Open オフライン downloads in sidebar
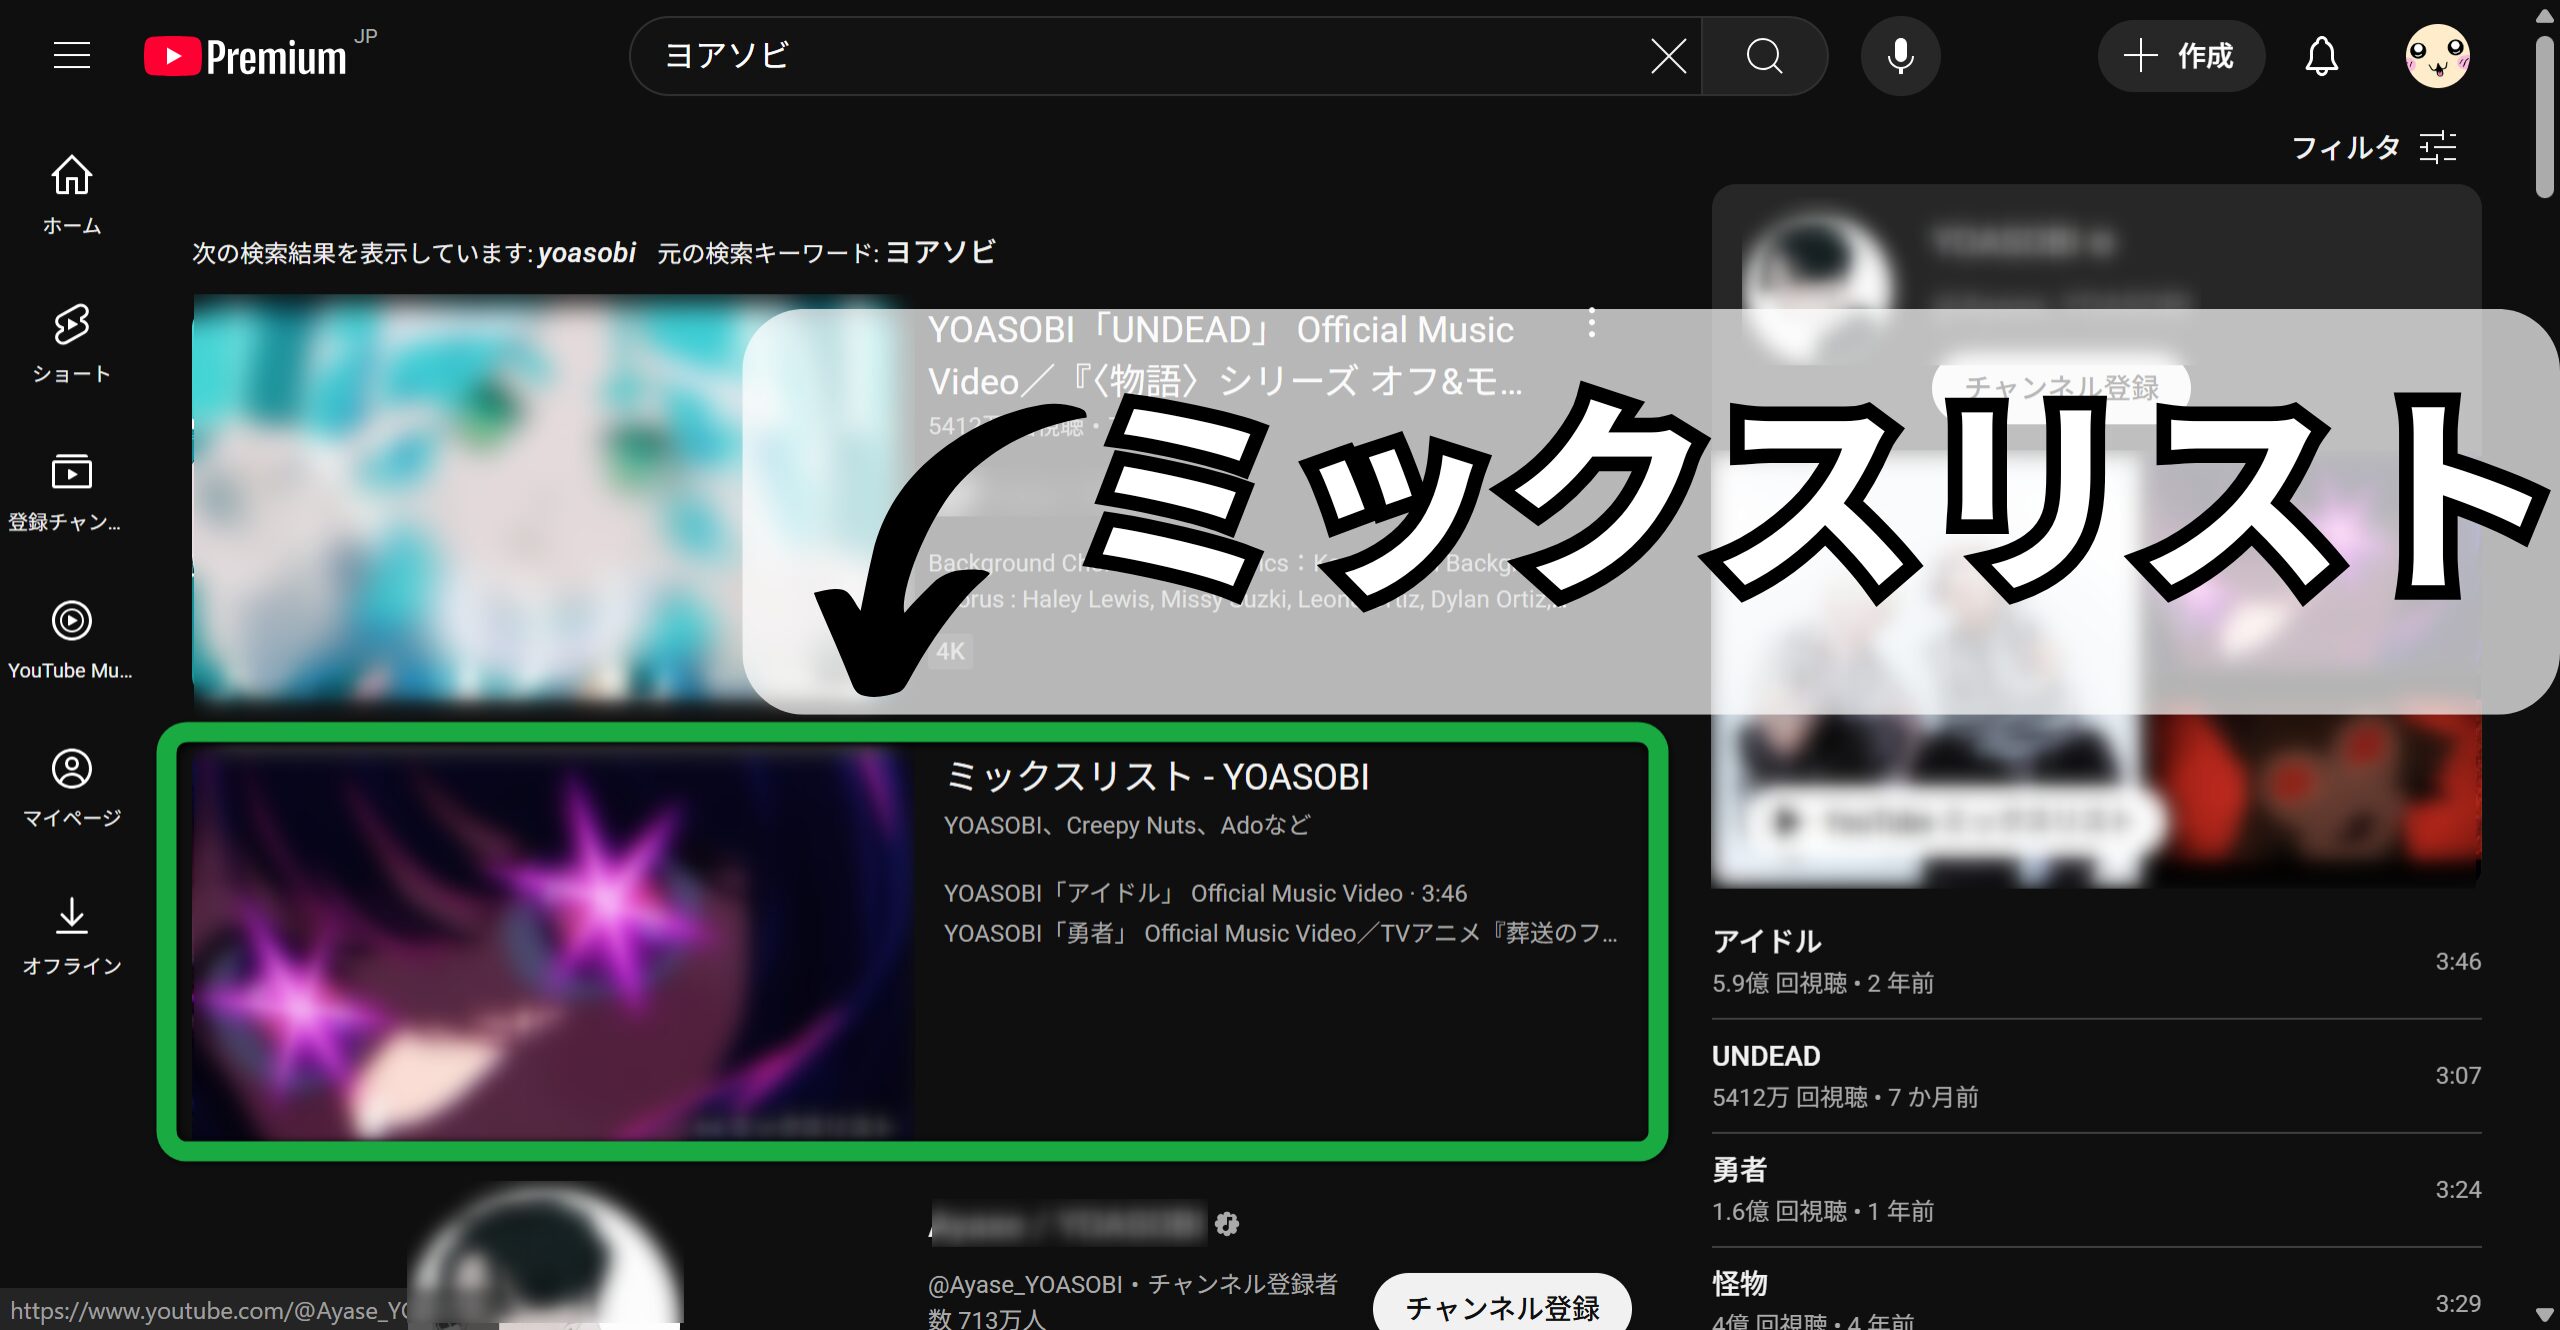Viewport: 2560px width, 1330px height. pos(72,935)
